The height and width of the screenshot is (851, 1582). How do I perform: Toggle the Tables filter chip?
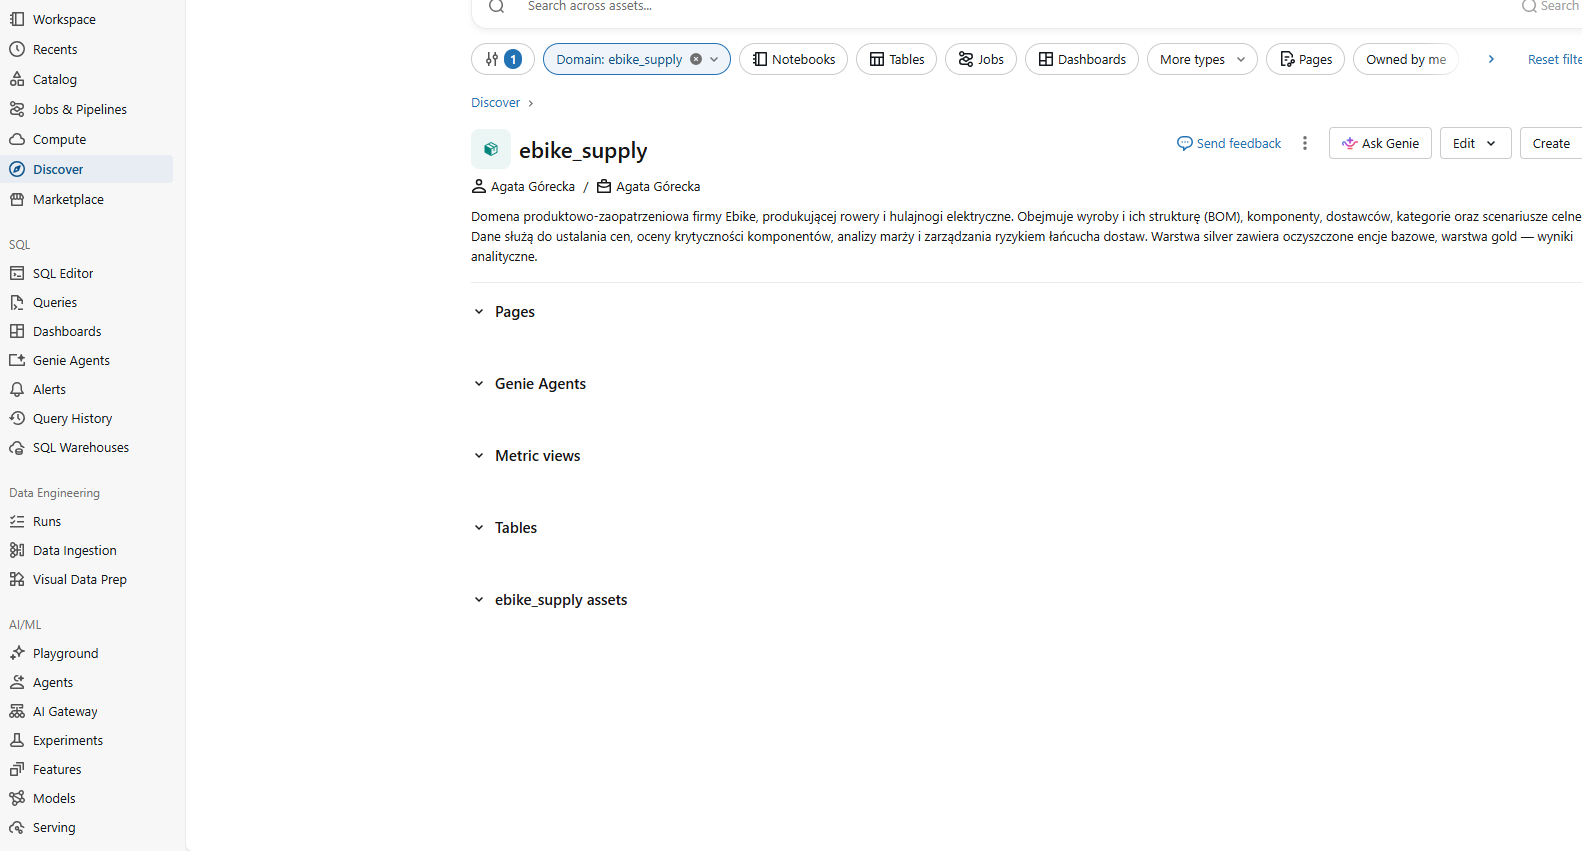pyautogui.click(x=897, y=59)
